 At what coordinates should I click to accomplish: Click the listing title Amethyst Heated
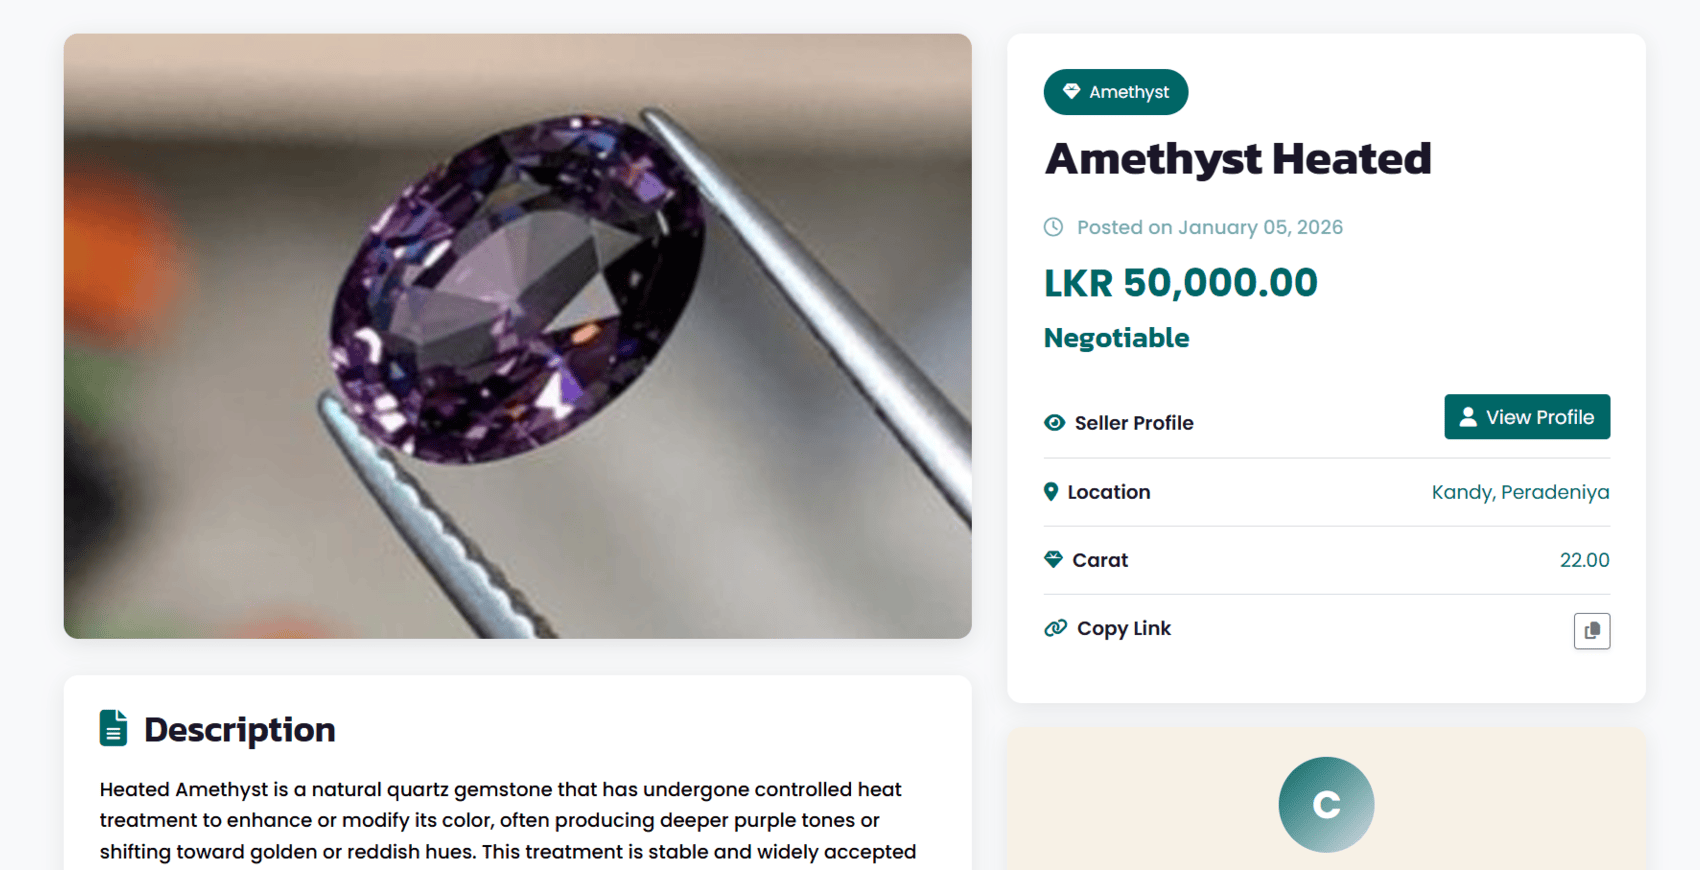click(x=1237, y=158)
